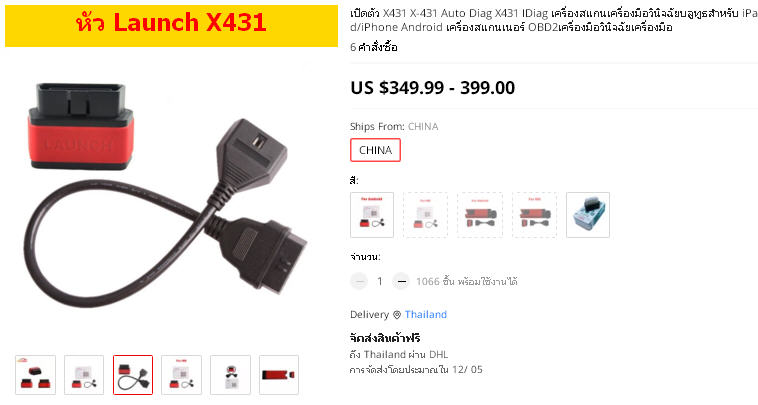The image size is (758, 405).
Task: View second thumbnail with manual and cable
Action: click(x=84, y=375)
